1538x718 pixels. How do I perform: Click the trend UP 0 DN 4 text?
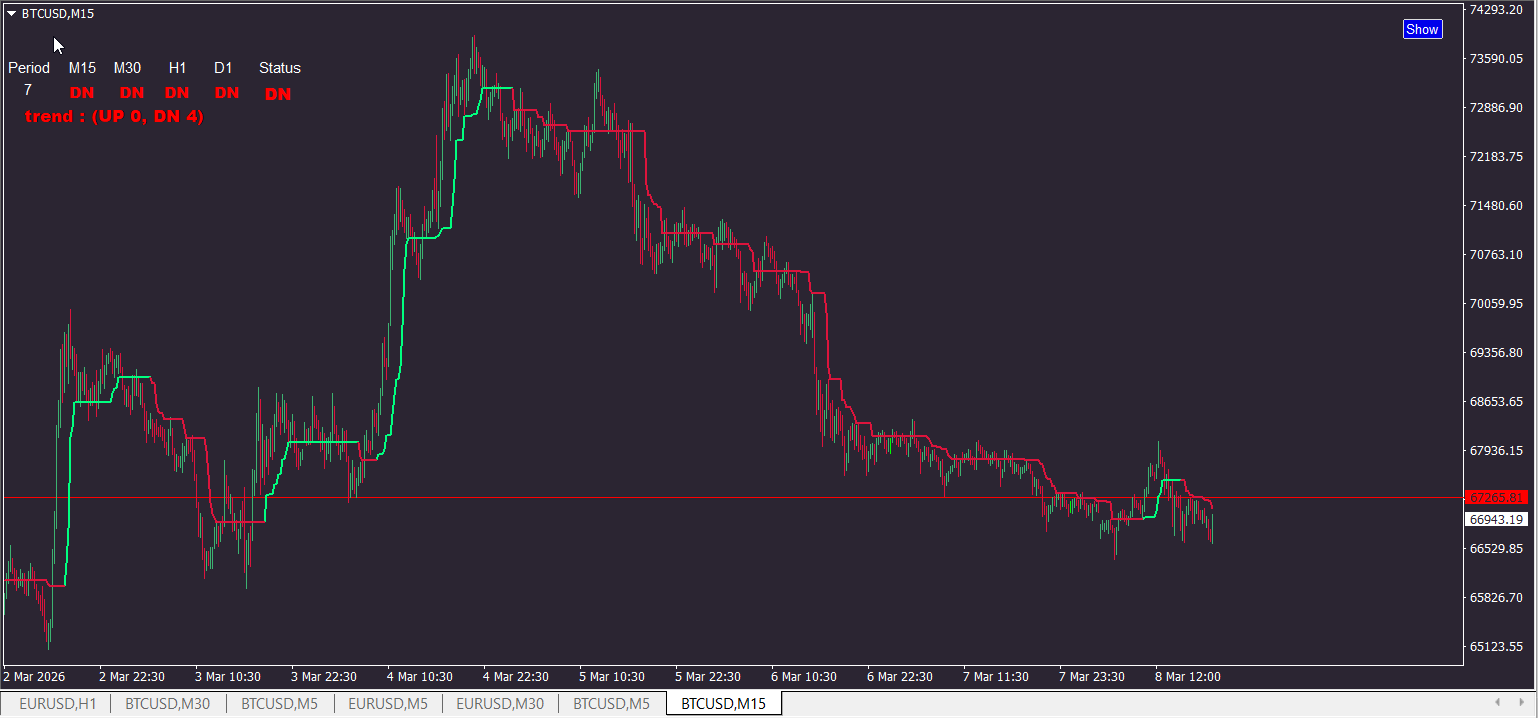[x=114, y=117]
